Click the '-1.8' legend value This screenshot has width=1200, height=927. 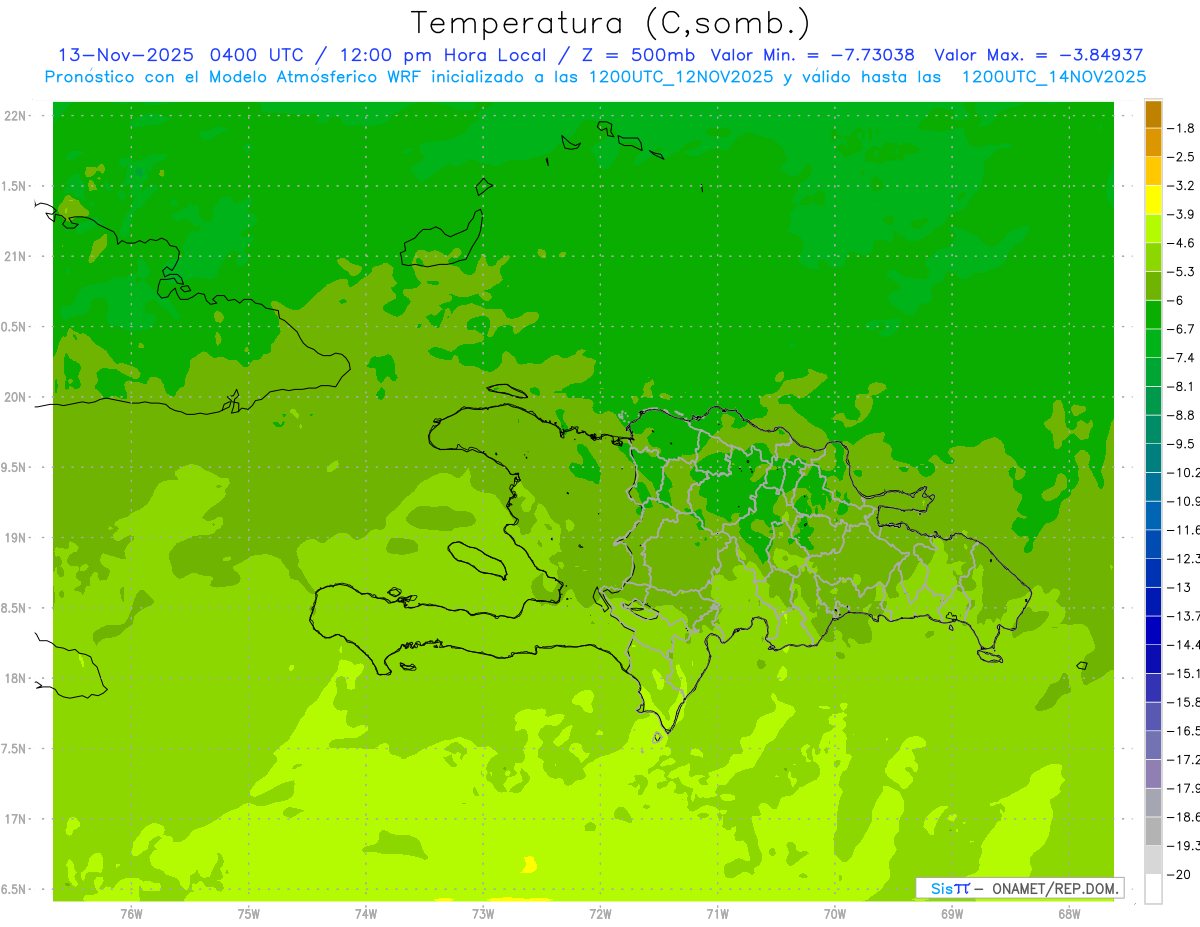coord(1182,128)
